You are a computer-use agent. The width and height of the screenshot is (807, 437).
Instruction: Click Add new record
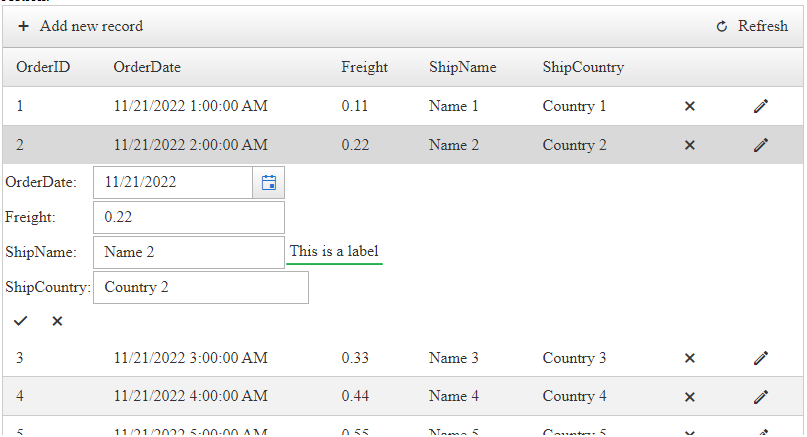coord(81,26)
